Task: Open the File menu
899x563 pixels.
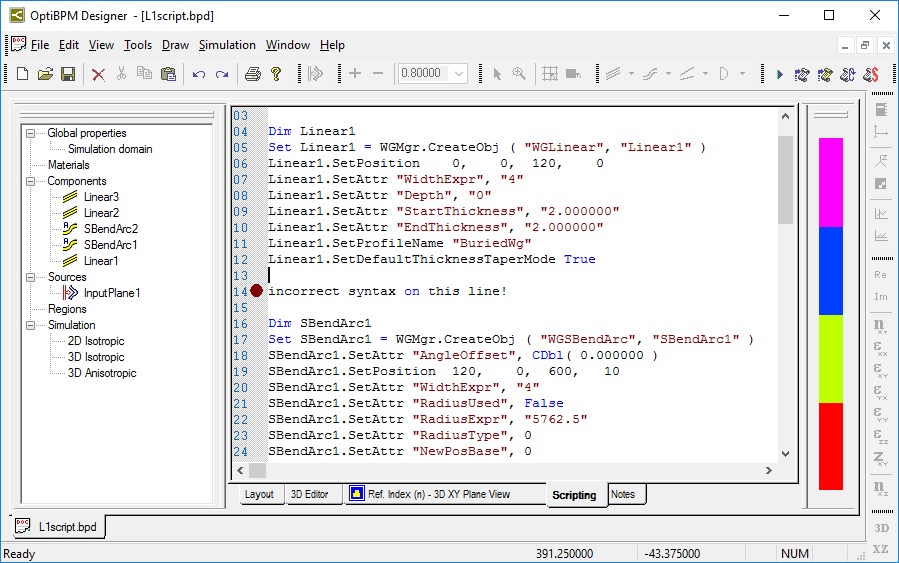Action: [40, 45]
